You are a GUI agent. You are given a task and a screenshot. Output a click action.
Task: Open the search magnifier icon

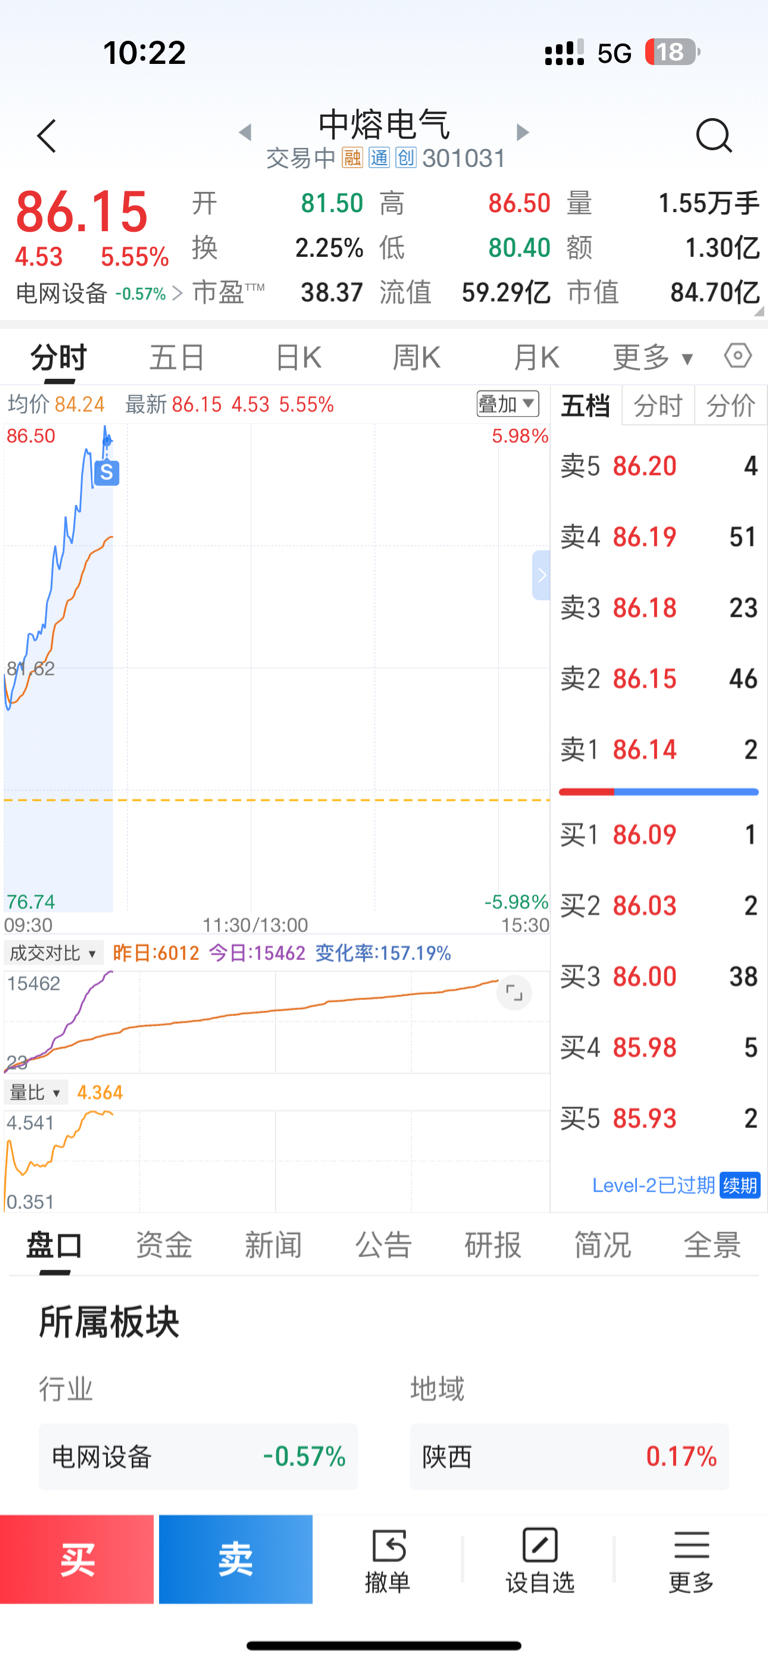pos(714,135)
